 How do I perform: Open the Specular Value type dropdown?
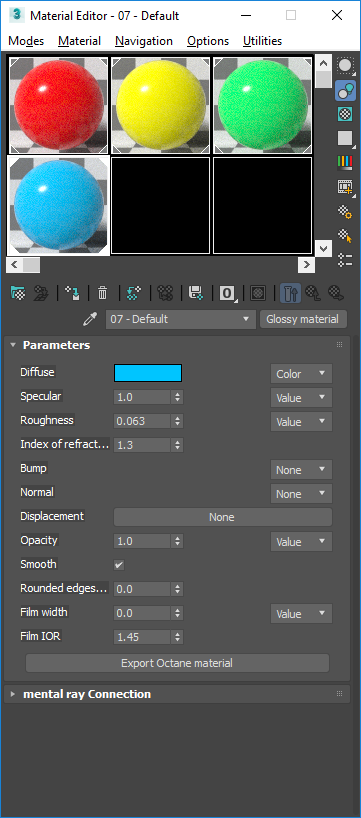click(301, 398)
